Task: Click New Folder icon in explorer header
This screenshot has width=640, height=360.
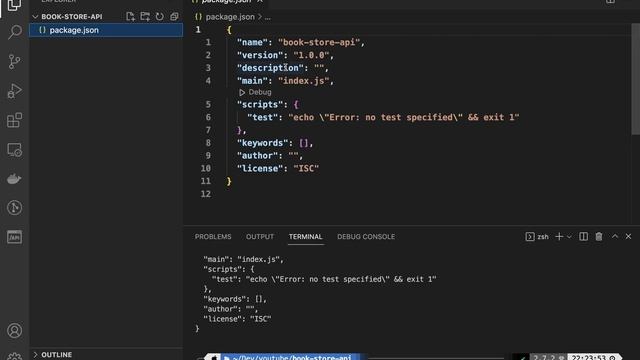Action: tap(145, 16)
